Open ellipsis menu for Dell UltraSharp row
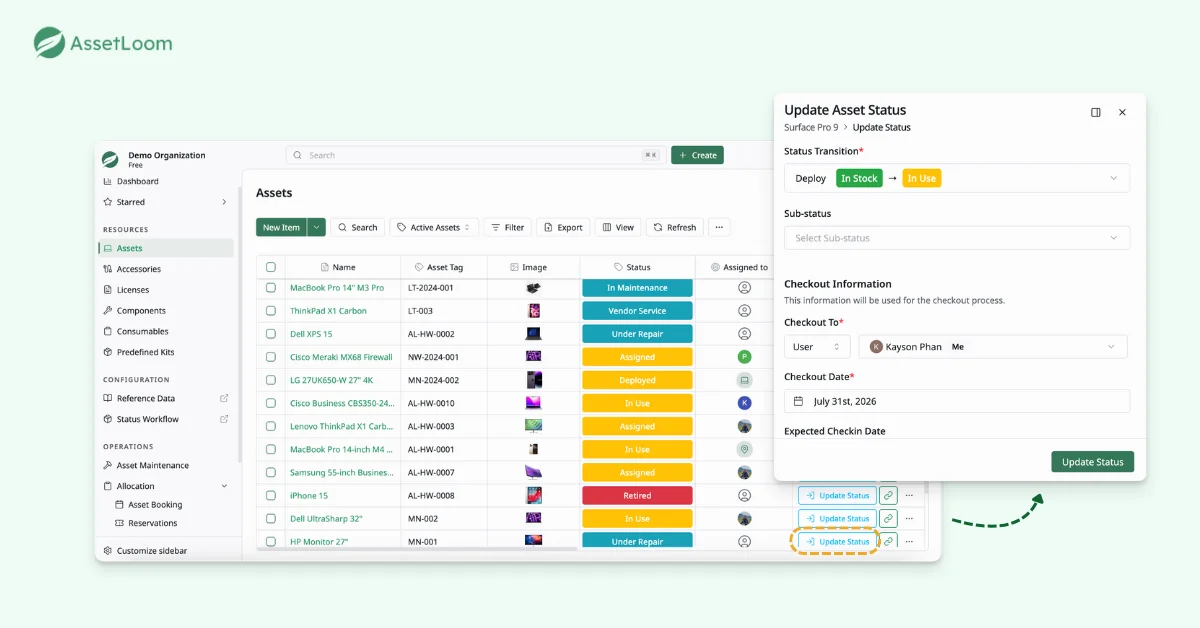 tap(909, 518)
